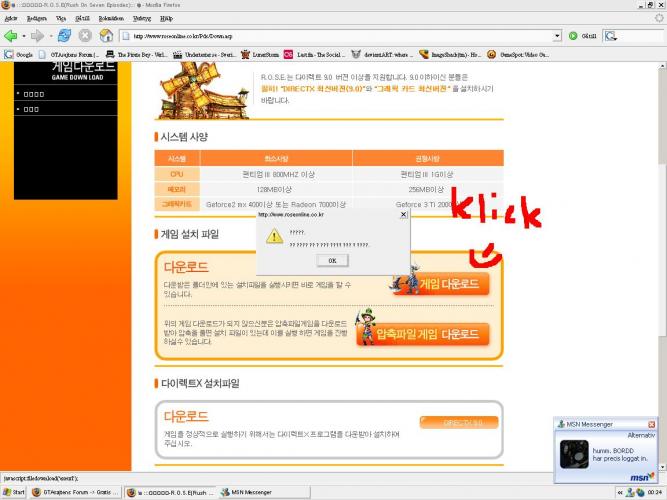Open the Forward button history dropdown
Viewport: 667px width, 500px height.
pyautogui.click(x=51, y=37)
